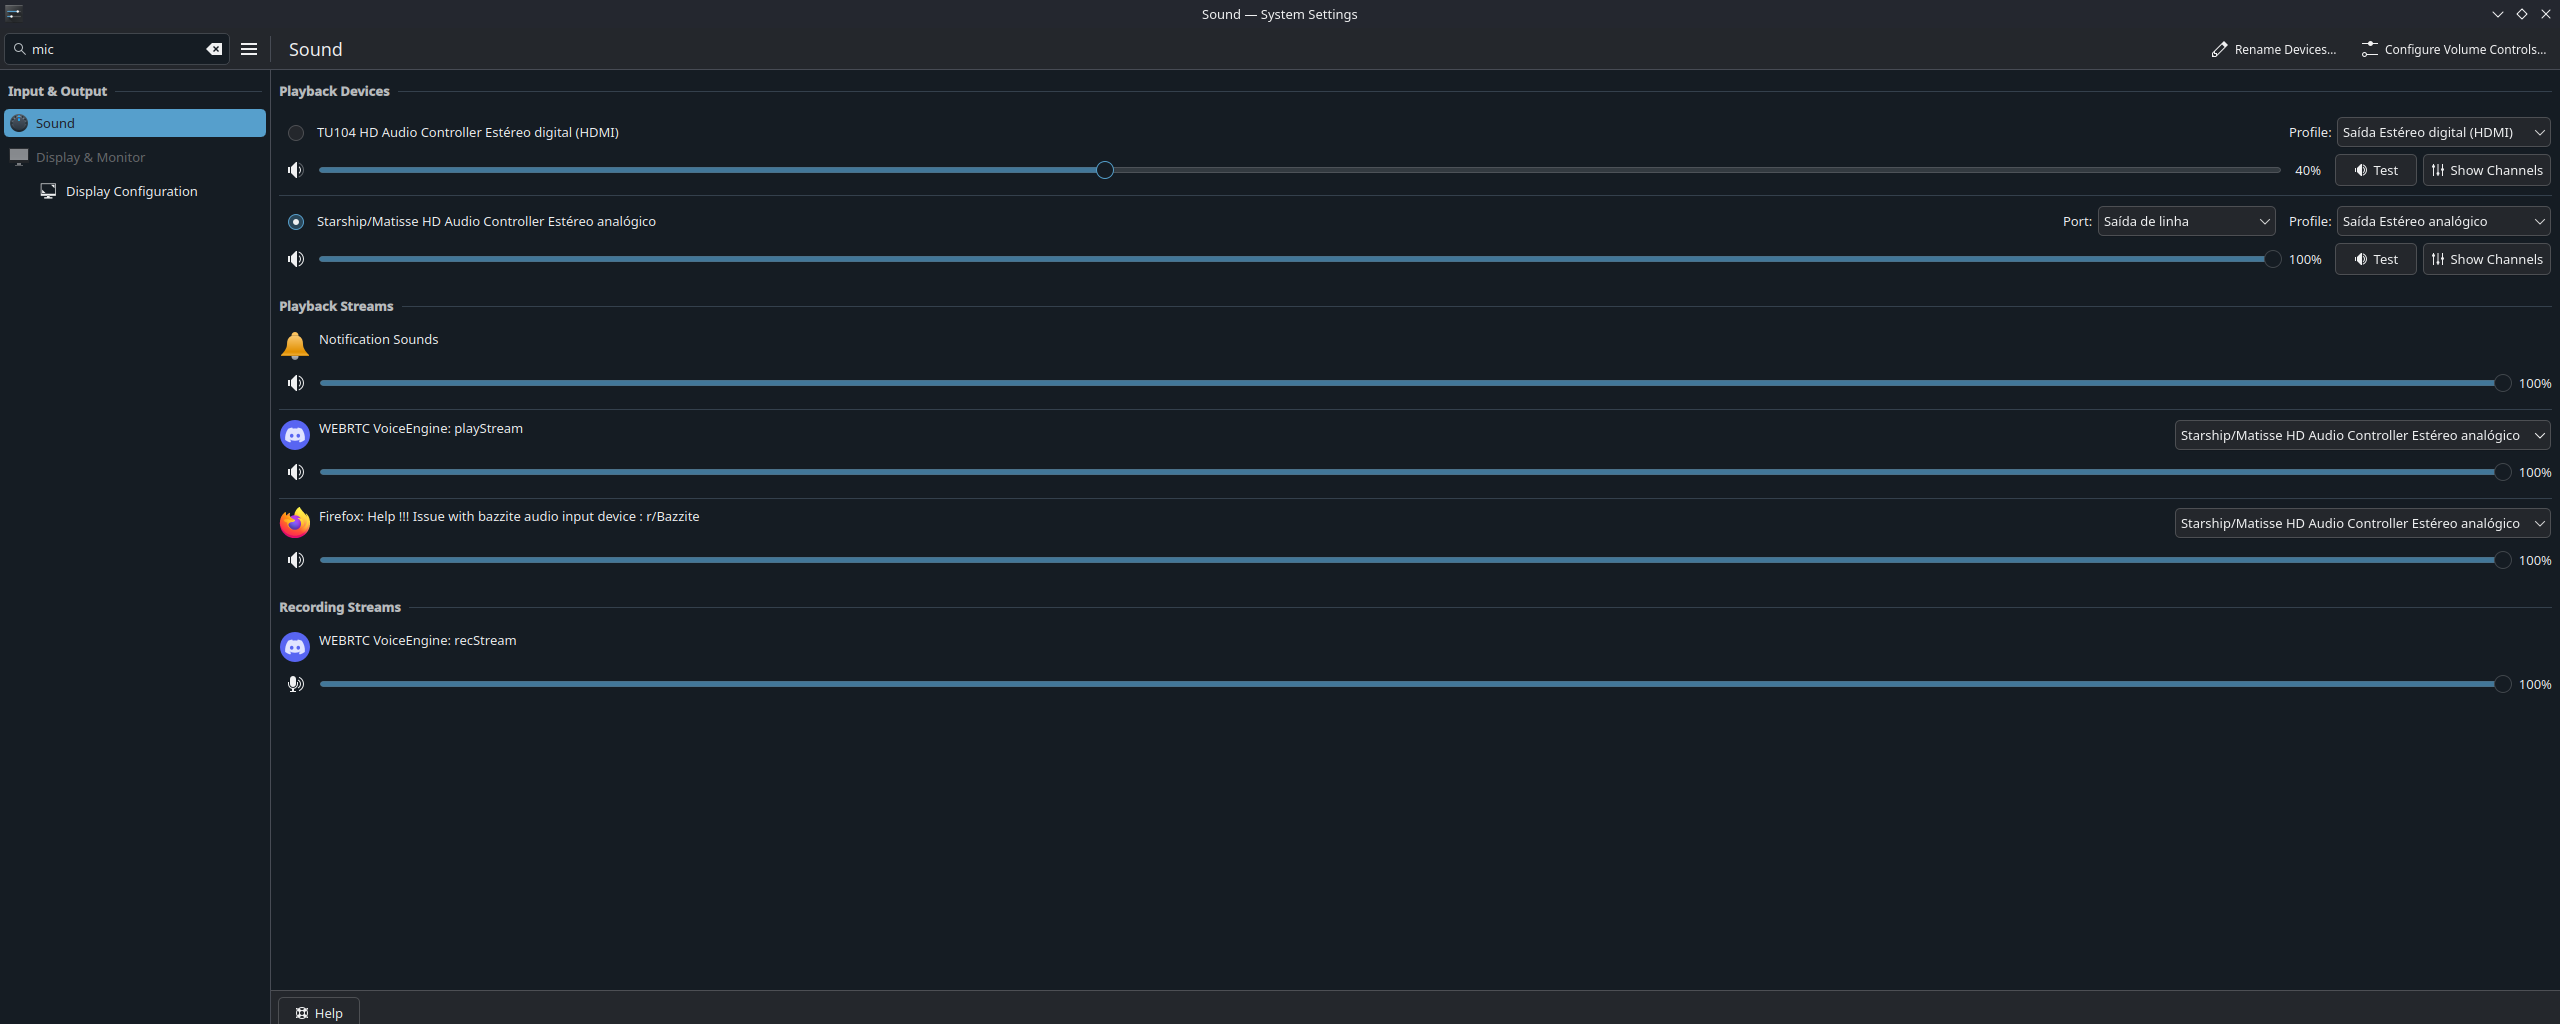Click the Recording Streams section header
The image size is (2560, 1024).
[340, 607]
